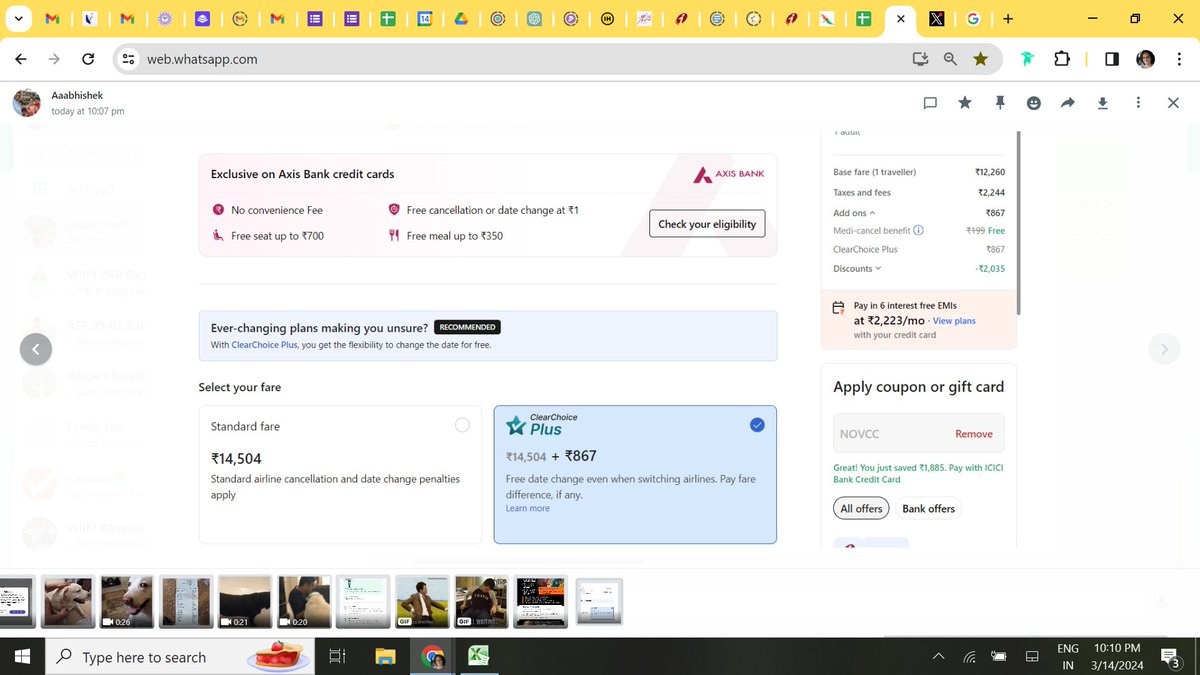Viewport: 1200px width, 675px height.
Task: Open the Wi-Fi network tray icon
Action: 969,657
